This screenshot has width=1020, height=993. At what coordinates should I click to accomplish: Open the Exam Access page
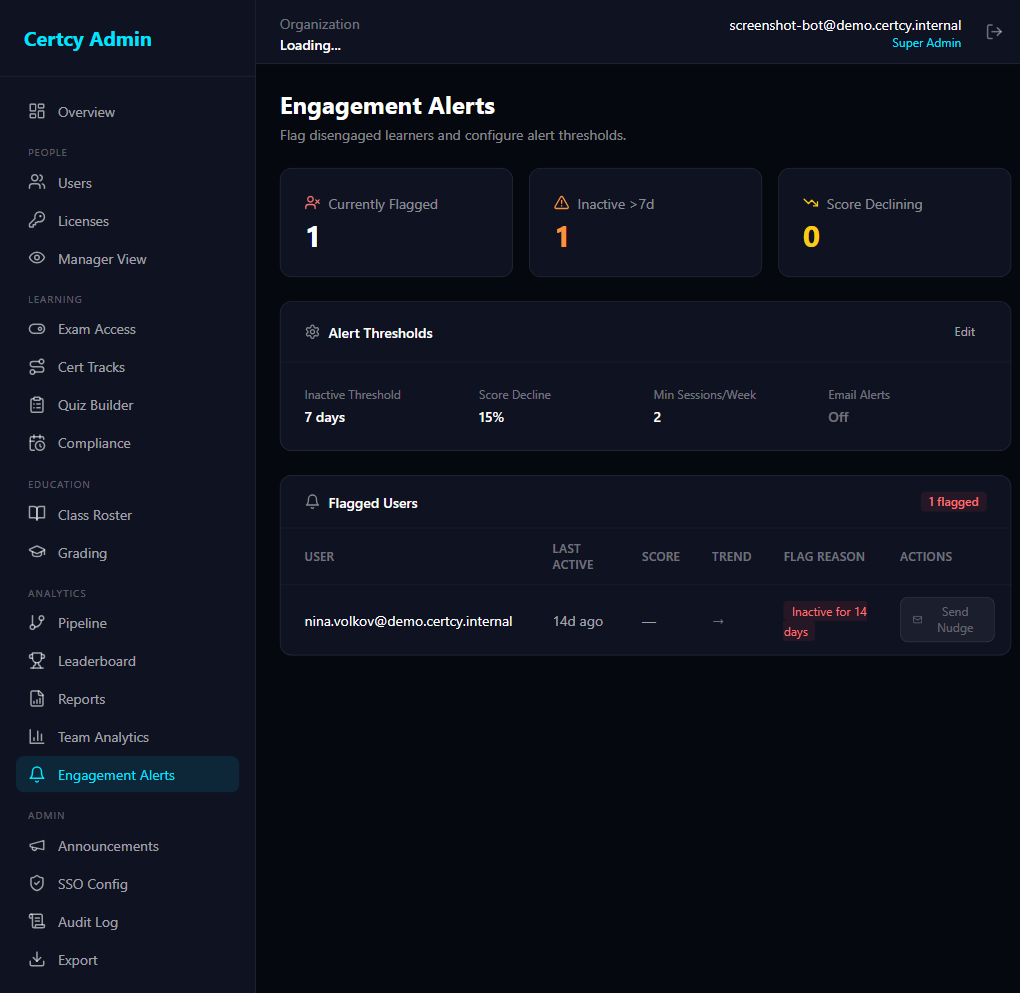tap(128, 329)
